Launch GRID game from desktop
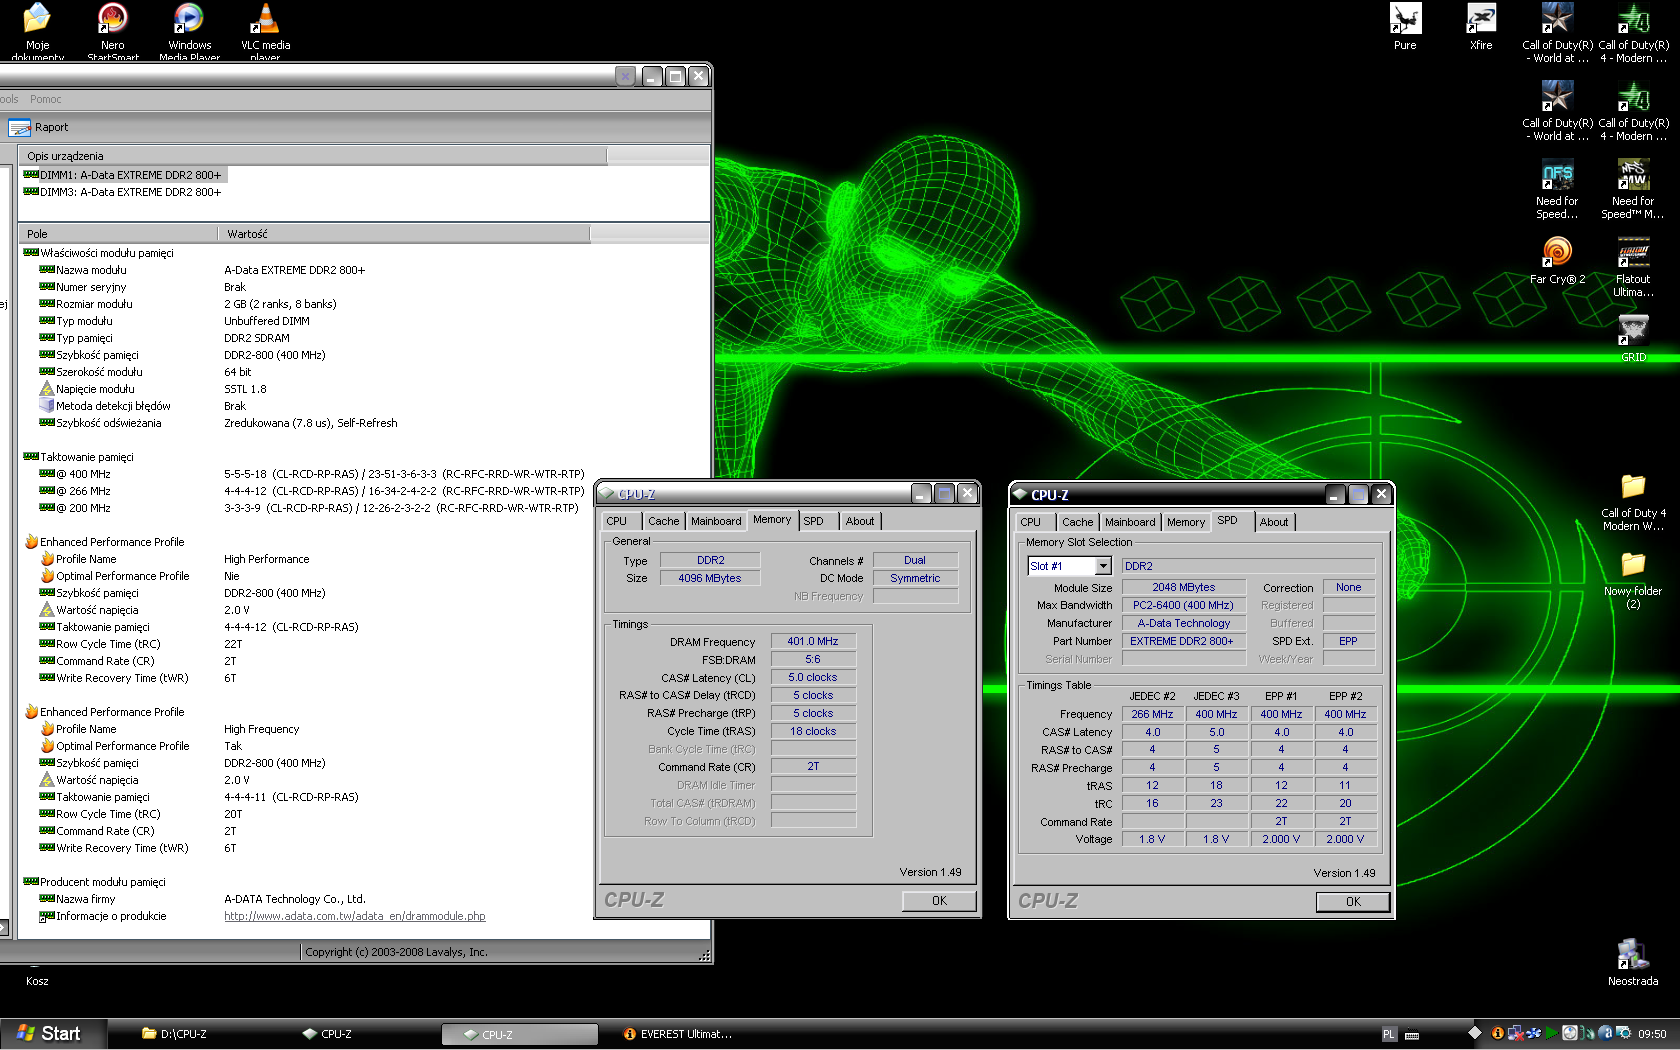Screen dimensions: 1680x1050 [1633, 338]
